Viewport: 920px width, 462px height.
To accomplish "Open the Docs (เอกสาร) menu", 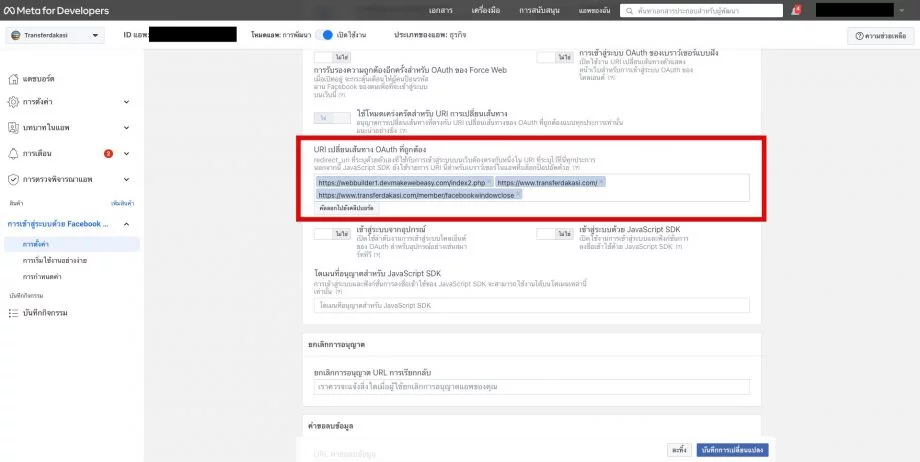I will tap(441, 11).
